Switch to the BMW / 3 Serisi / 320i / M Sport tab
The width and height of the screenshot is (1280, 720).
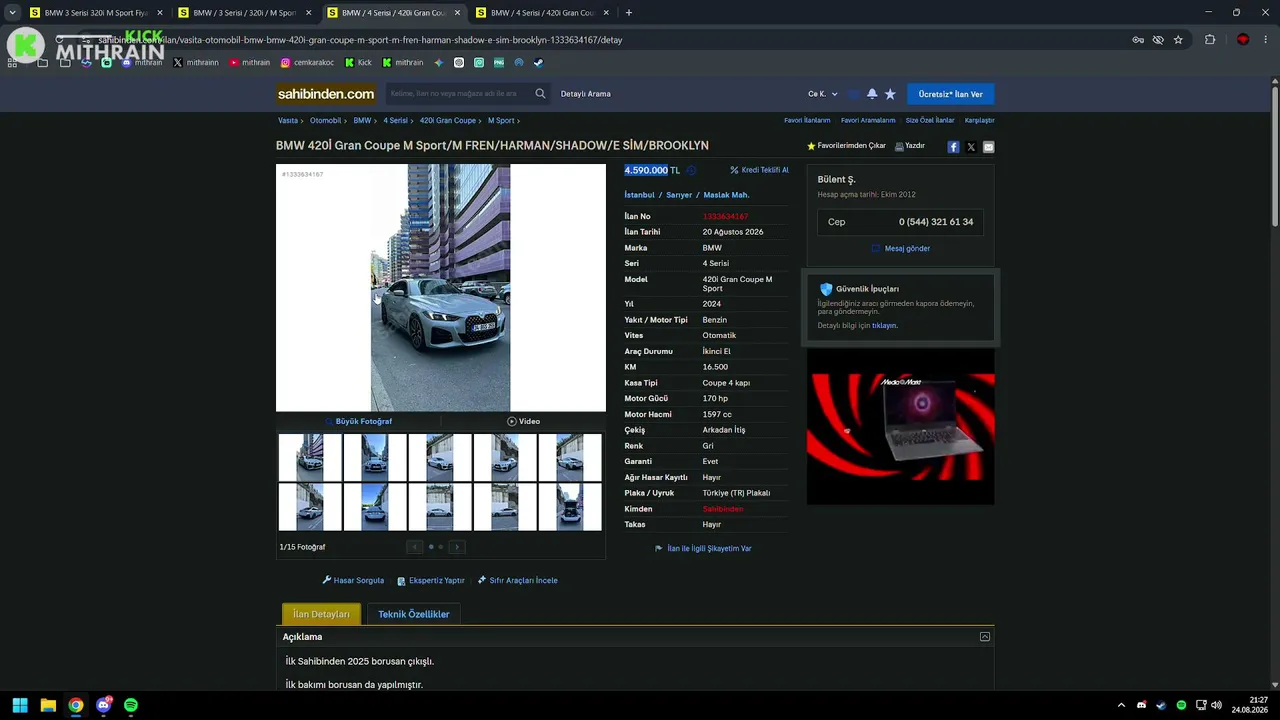tap(244, 13)
